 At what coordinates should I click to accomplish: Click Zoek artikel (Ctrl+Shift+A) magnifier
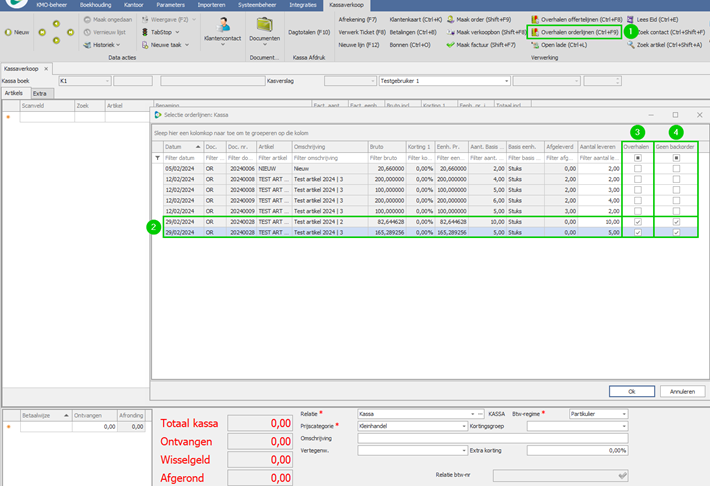[630, 45]
